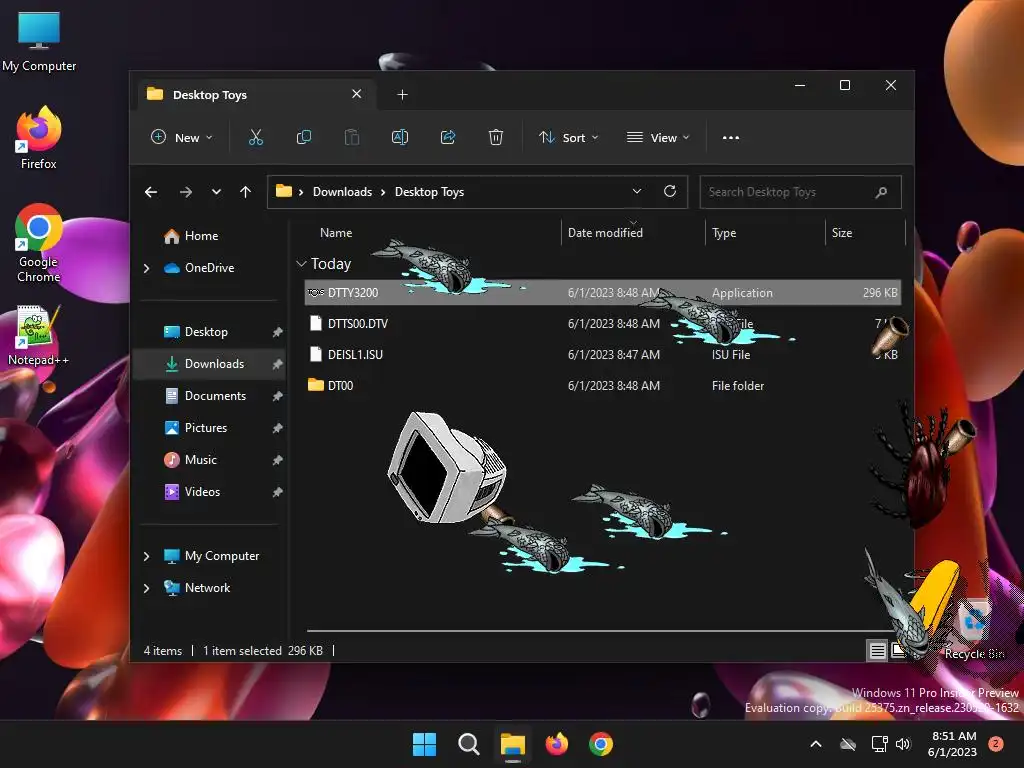Open Music in navigation pane

click(200, 460)
